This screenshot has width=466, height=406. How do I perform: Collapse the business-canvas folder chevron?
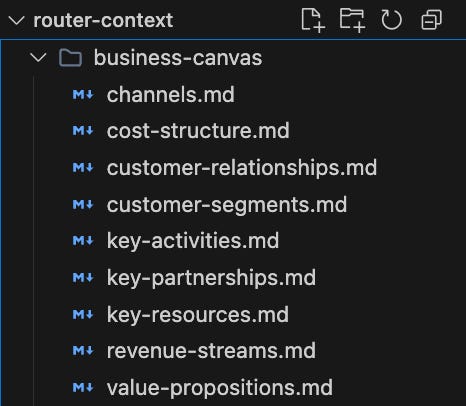38,58
